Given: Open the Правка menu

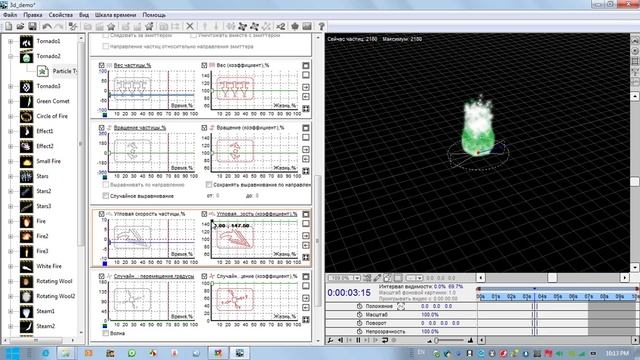Looking at the screenshot, I should [x=33, y=15].
